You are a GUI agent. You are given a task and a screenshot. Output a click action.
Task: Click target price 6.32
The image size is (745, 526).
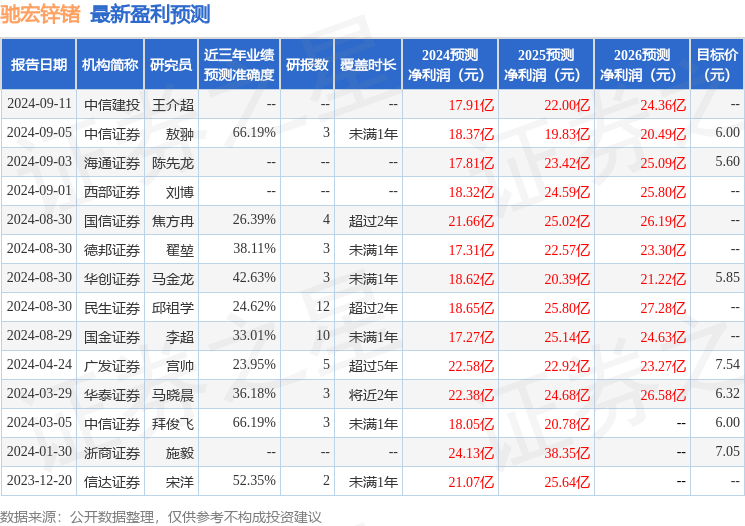(x=727, y=393)
